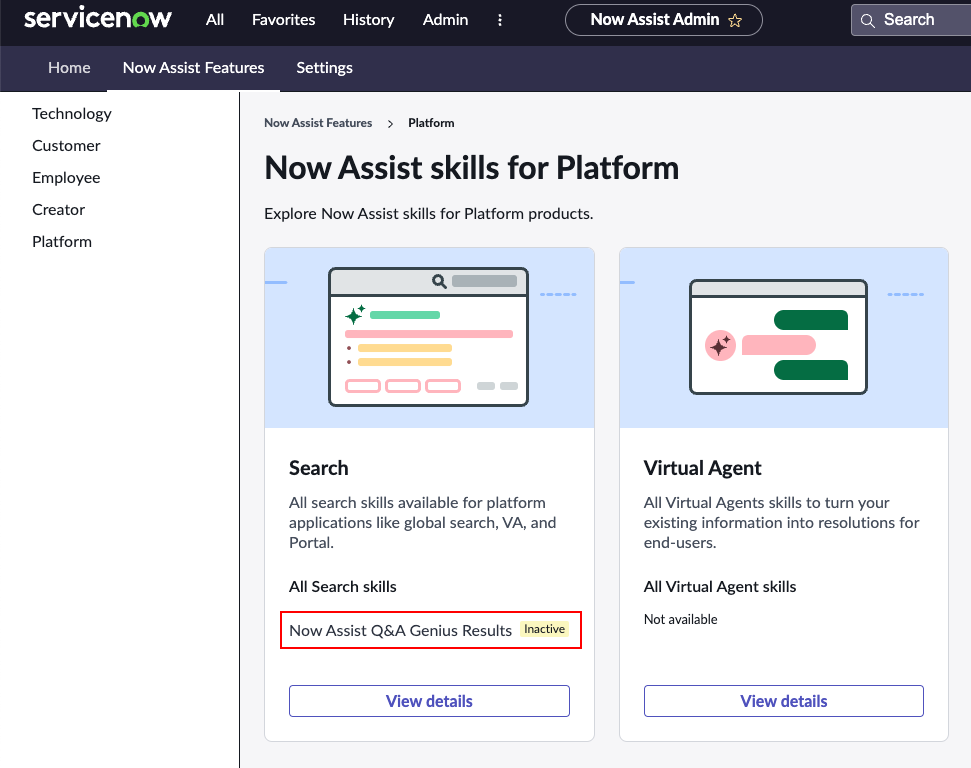Go to Now Assist Features breadcrumb
This screenshot has width=971, height=768.
pos(318,123)
